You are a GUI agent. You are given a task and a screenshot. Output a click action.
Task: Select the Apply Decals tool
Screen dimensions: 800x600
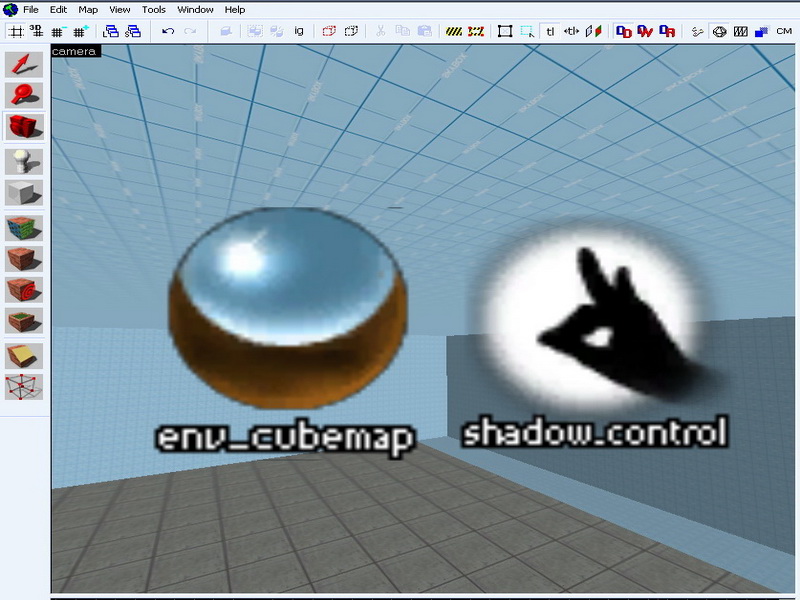[24, 291]
